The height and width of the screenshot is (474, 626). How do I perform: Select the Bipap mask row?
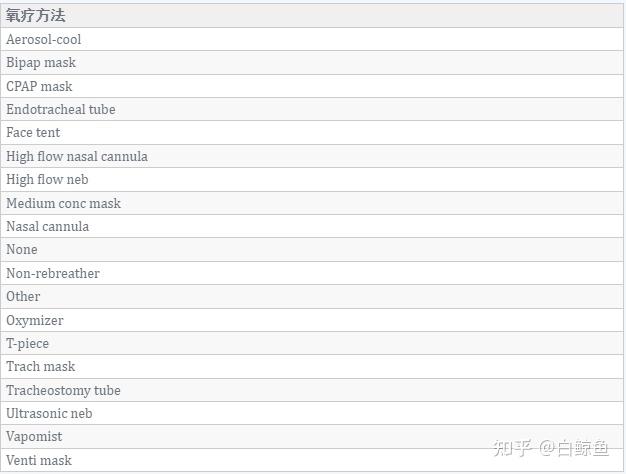click(x=312, y=63)
